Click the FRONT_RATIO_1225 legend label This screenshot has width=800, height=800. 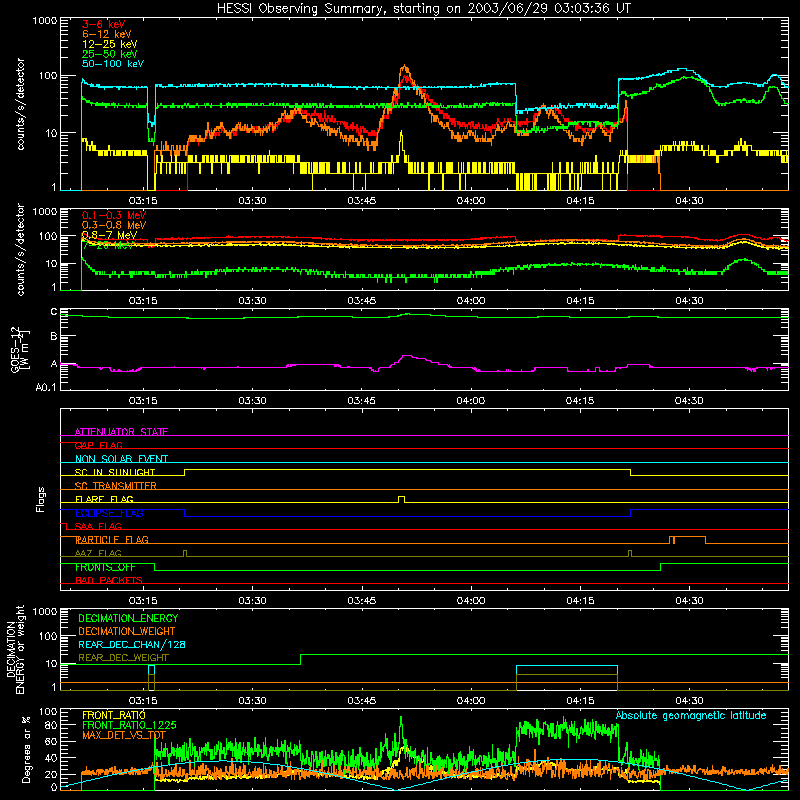[129, 725]
